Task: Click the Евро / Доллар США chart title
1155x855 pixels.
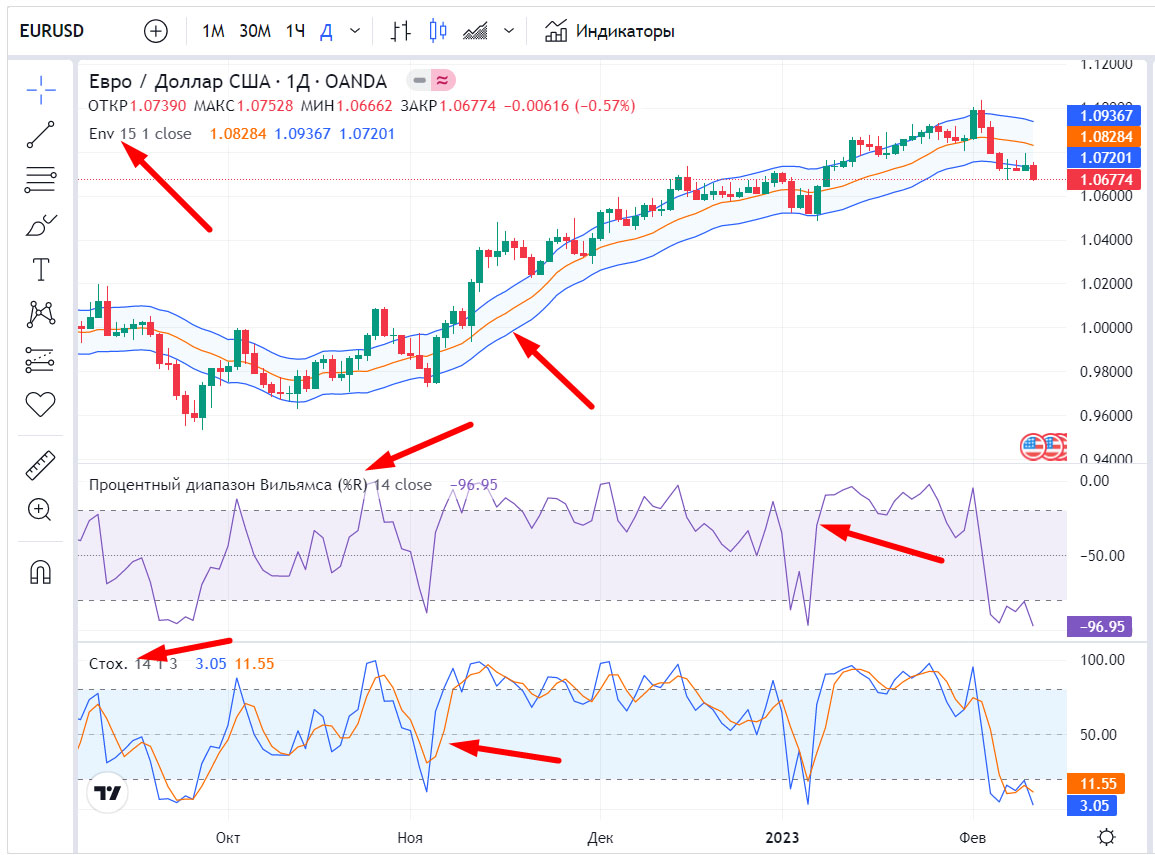Action: click(x=238, y=81)
